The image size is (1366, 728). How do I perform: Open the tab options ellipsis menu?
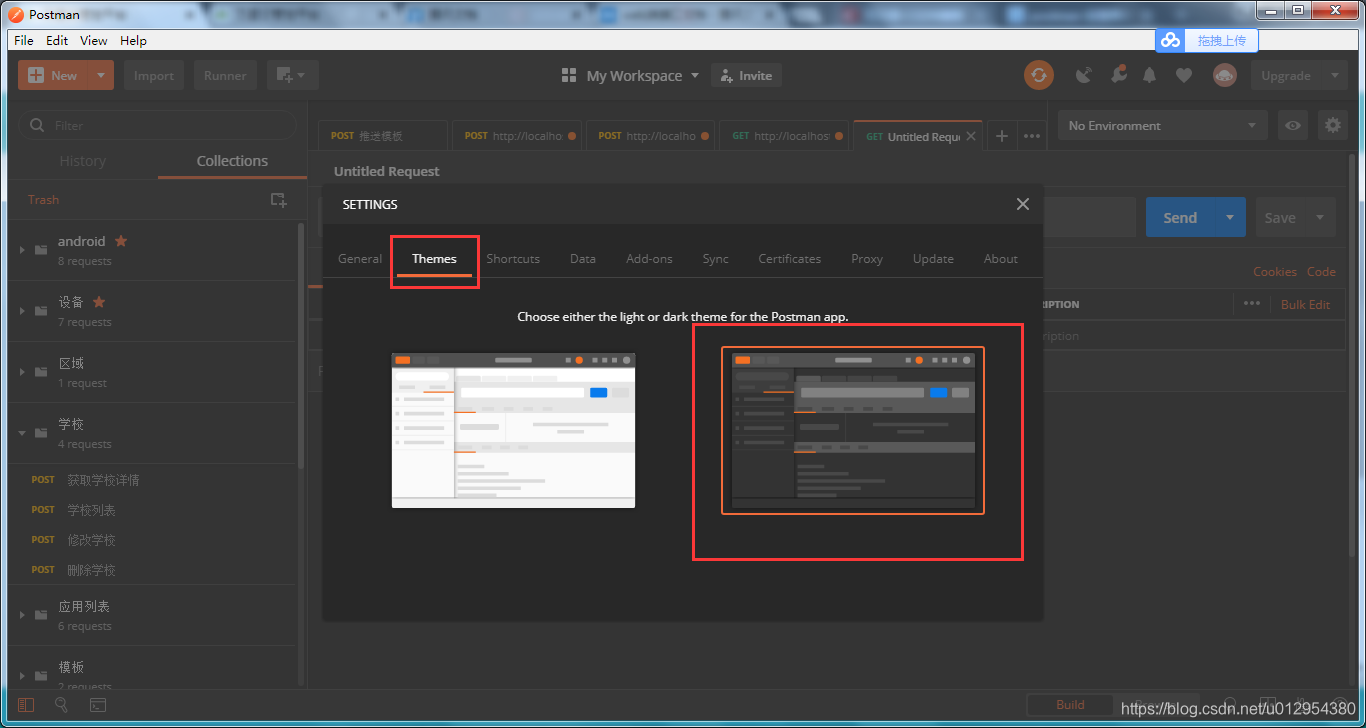(1032, 136)
